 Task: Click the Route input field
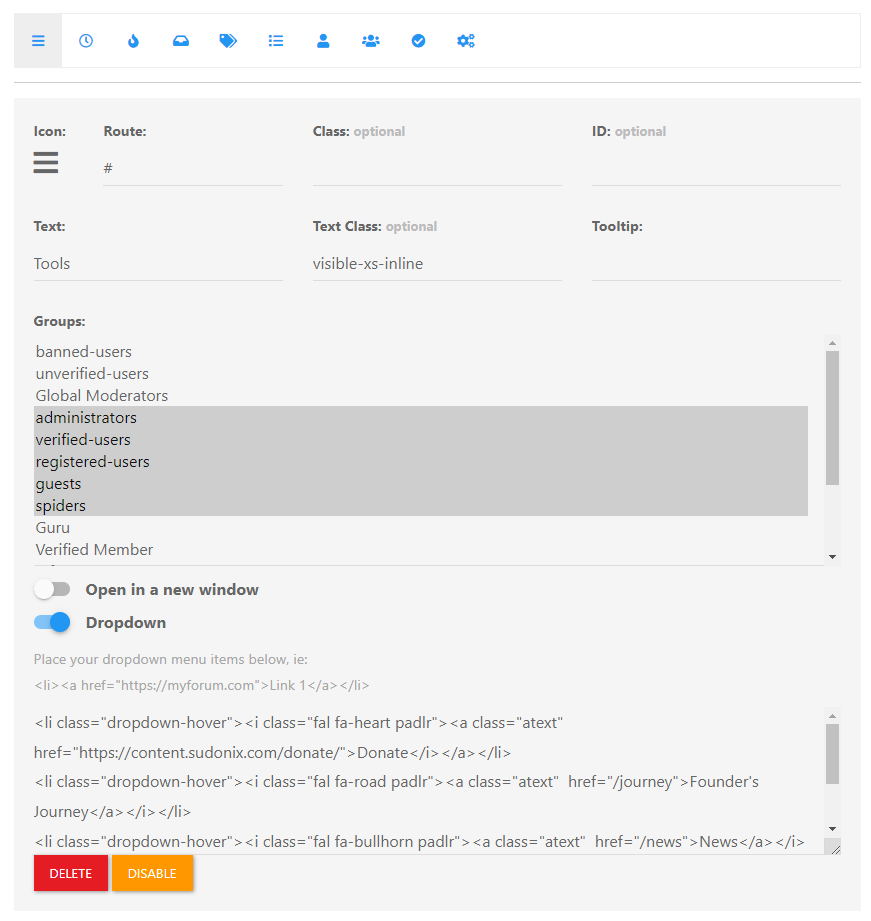tap(192, 168)
